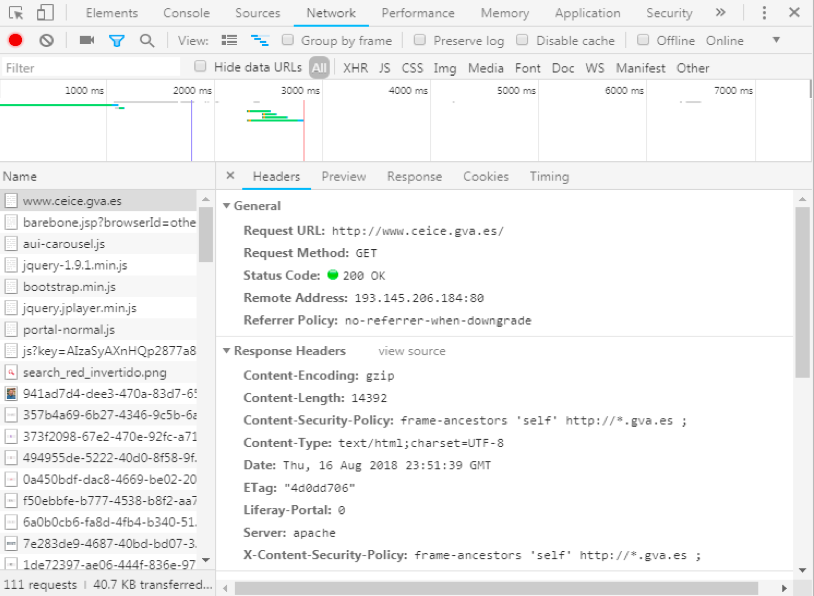Select aui-carousel.js request

[98, 243]
